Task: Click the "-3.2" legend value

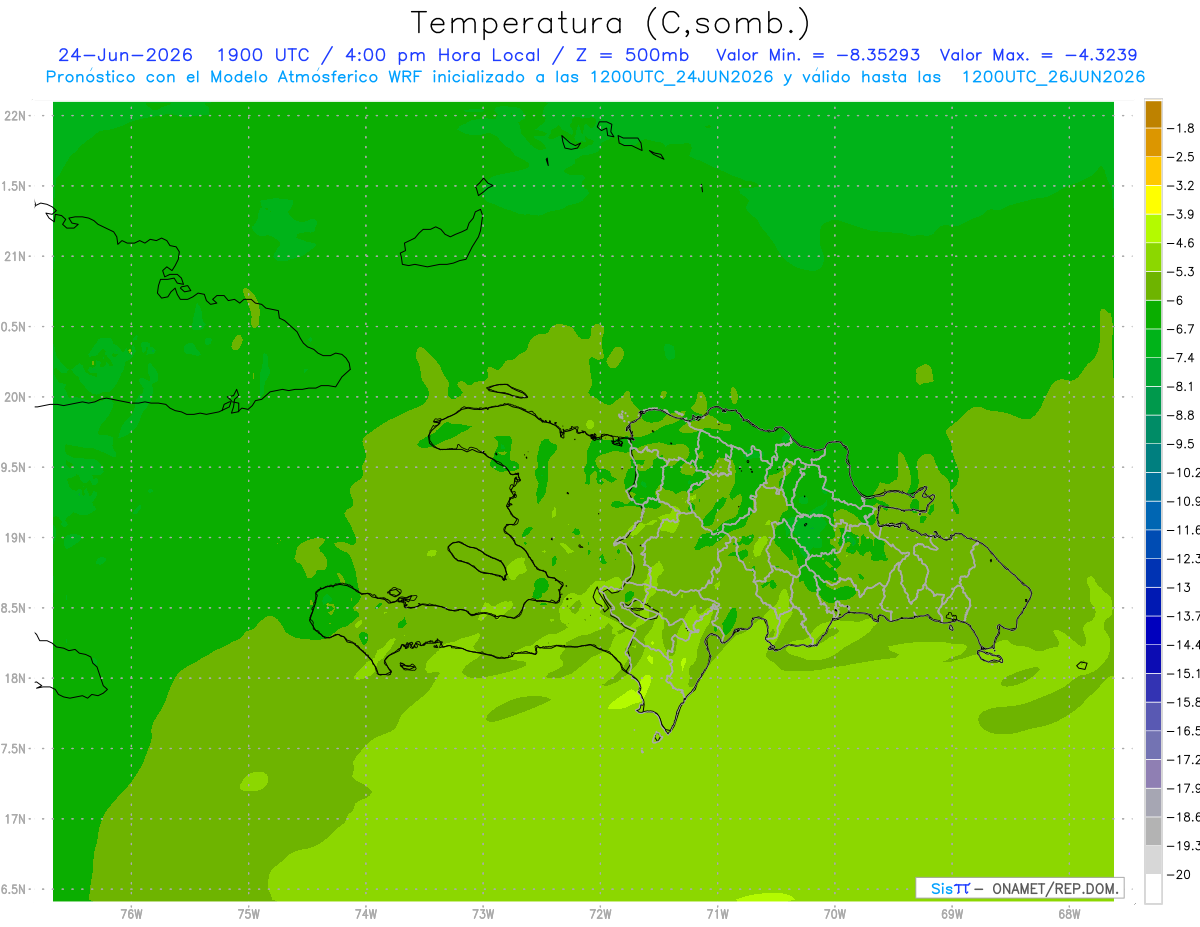Action: pyautogui.click(x=1181, y=186)
